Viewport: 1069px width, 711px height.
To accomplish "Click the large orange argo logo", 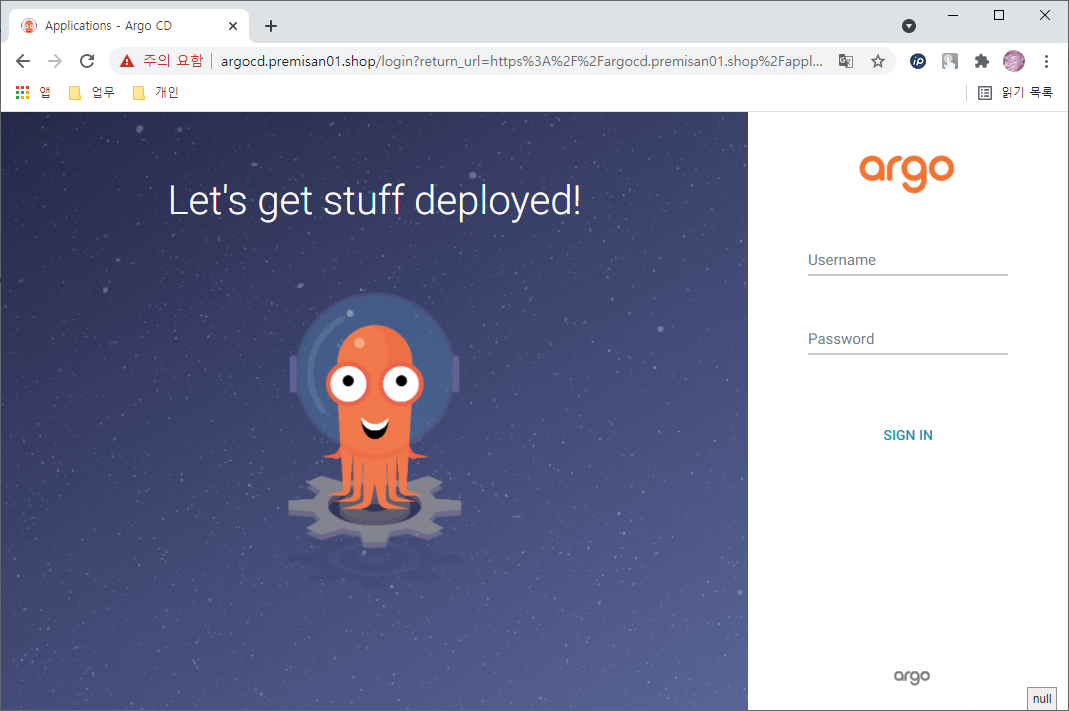I will tap(907, 172).
